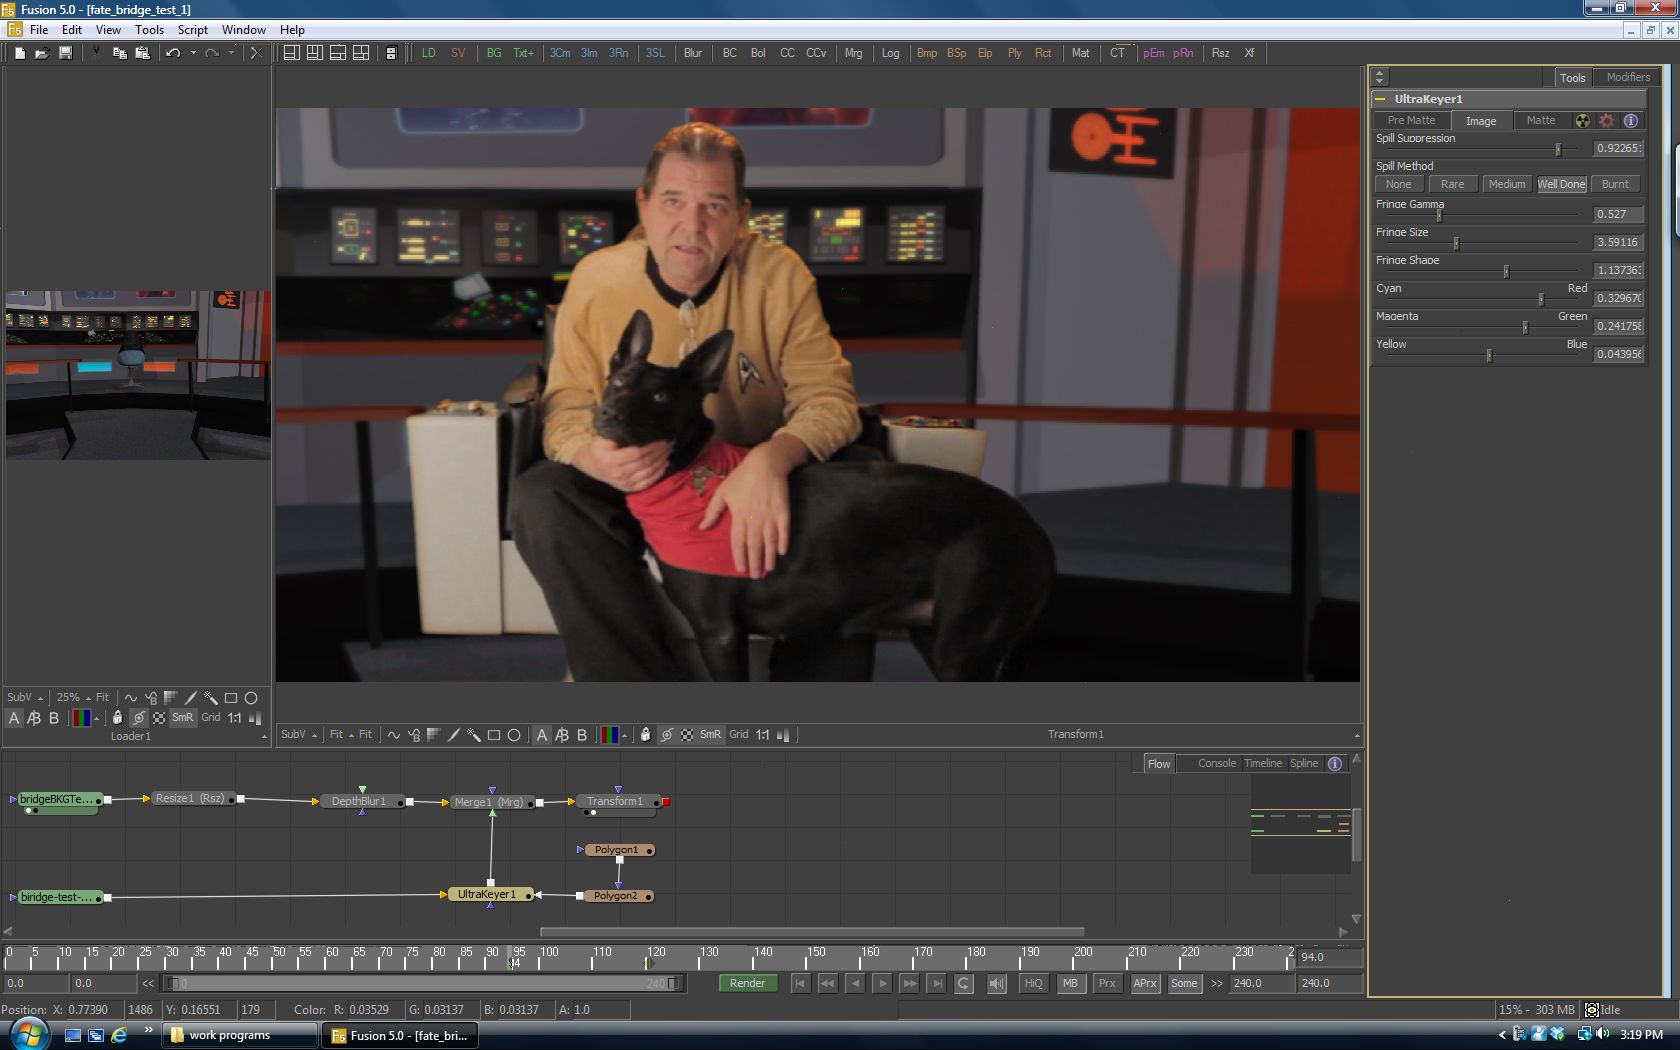Switch to the Timeline tab
1680x1050 pixels.
click(x=1263, y=764)
